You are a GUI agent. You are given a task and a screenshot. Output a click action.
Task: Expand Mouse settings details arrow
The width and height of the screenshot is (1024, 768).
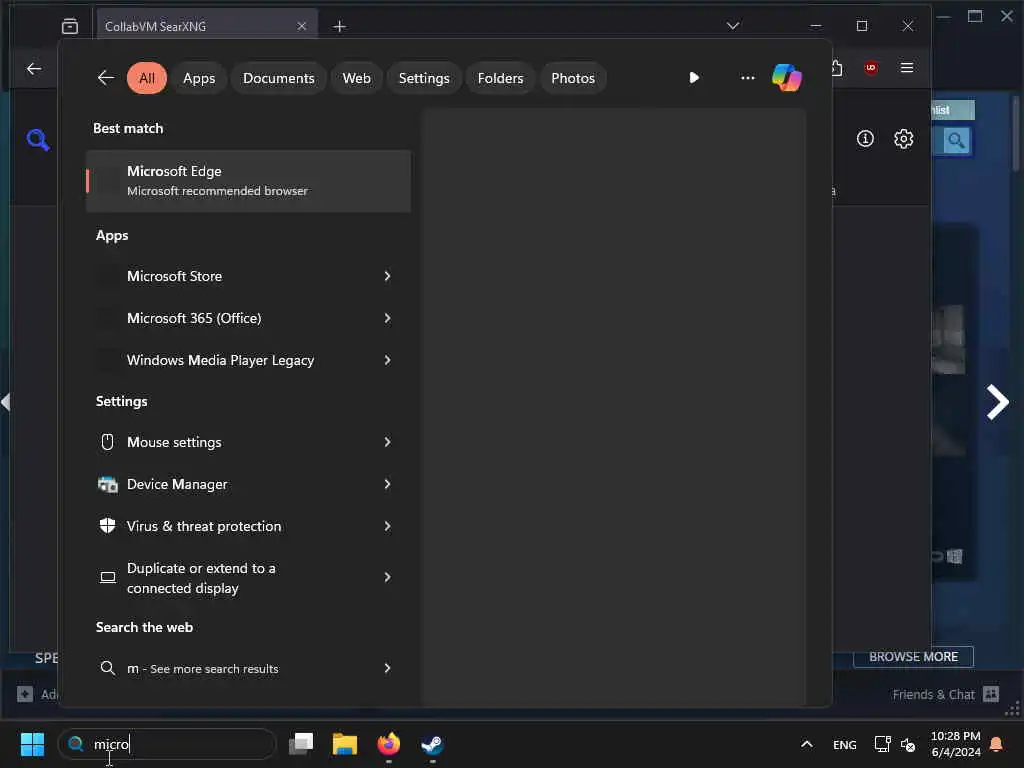(x=387, y=442)
